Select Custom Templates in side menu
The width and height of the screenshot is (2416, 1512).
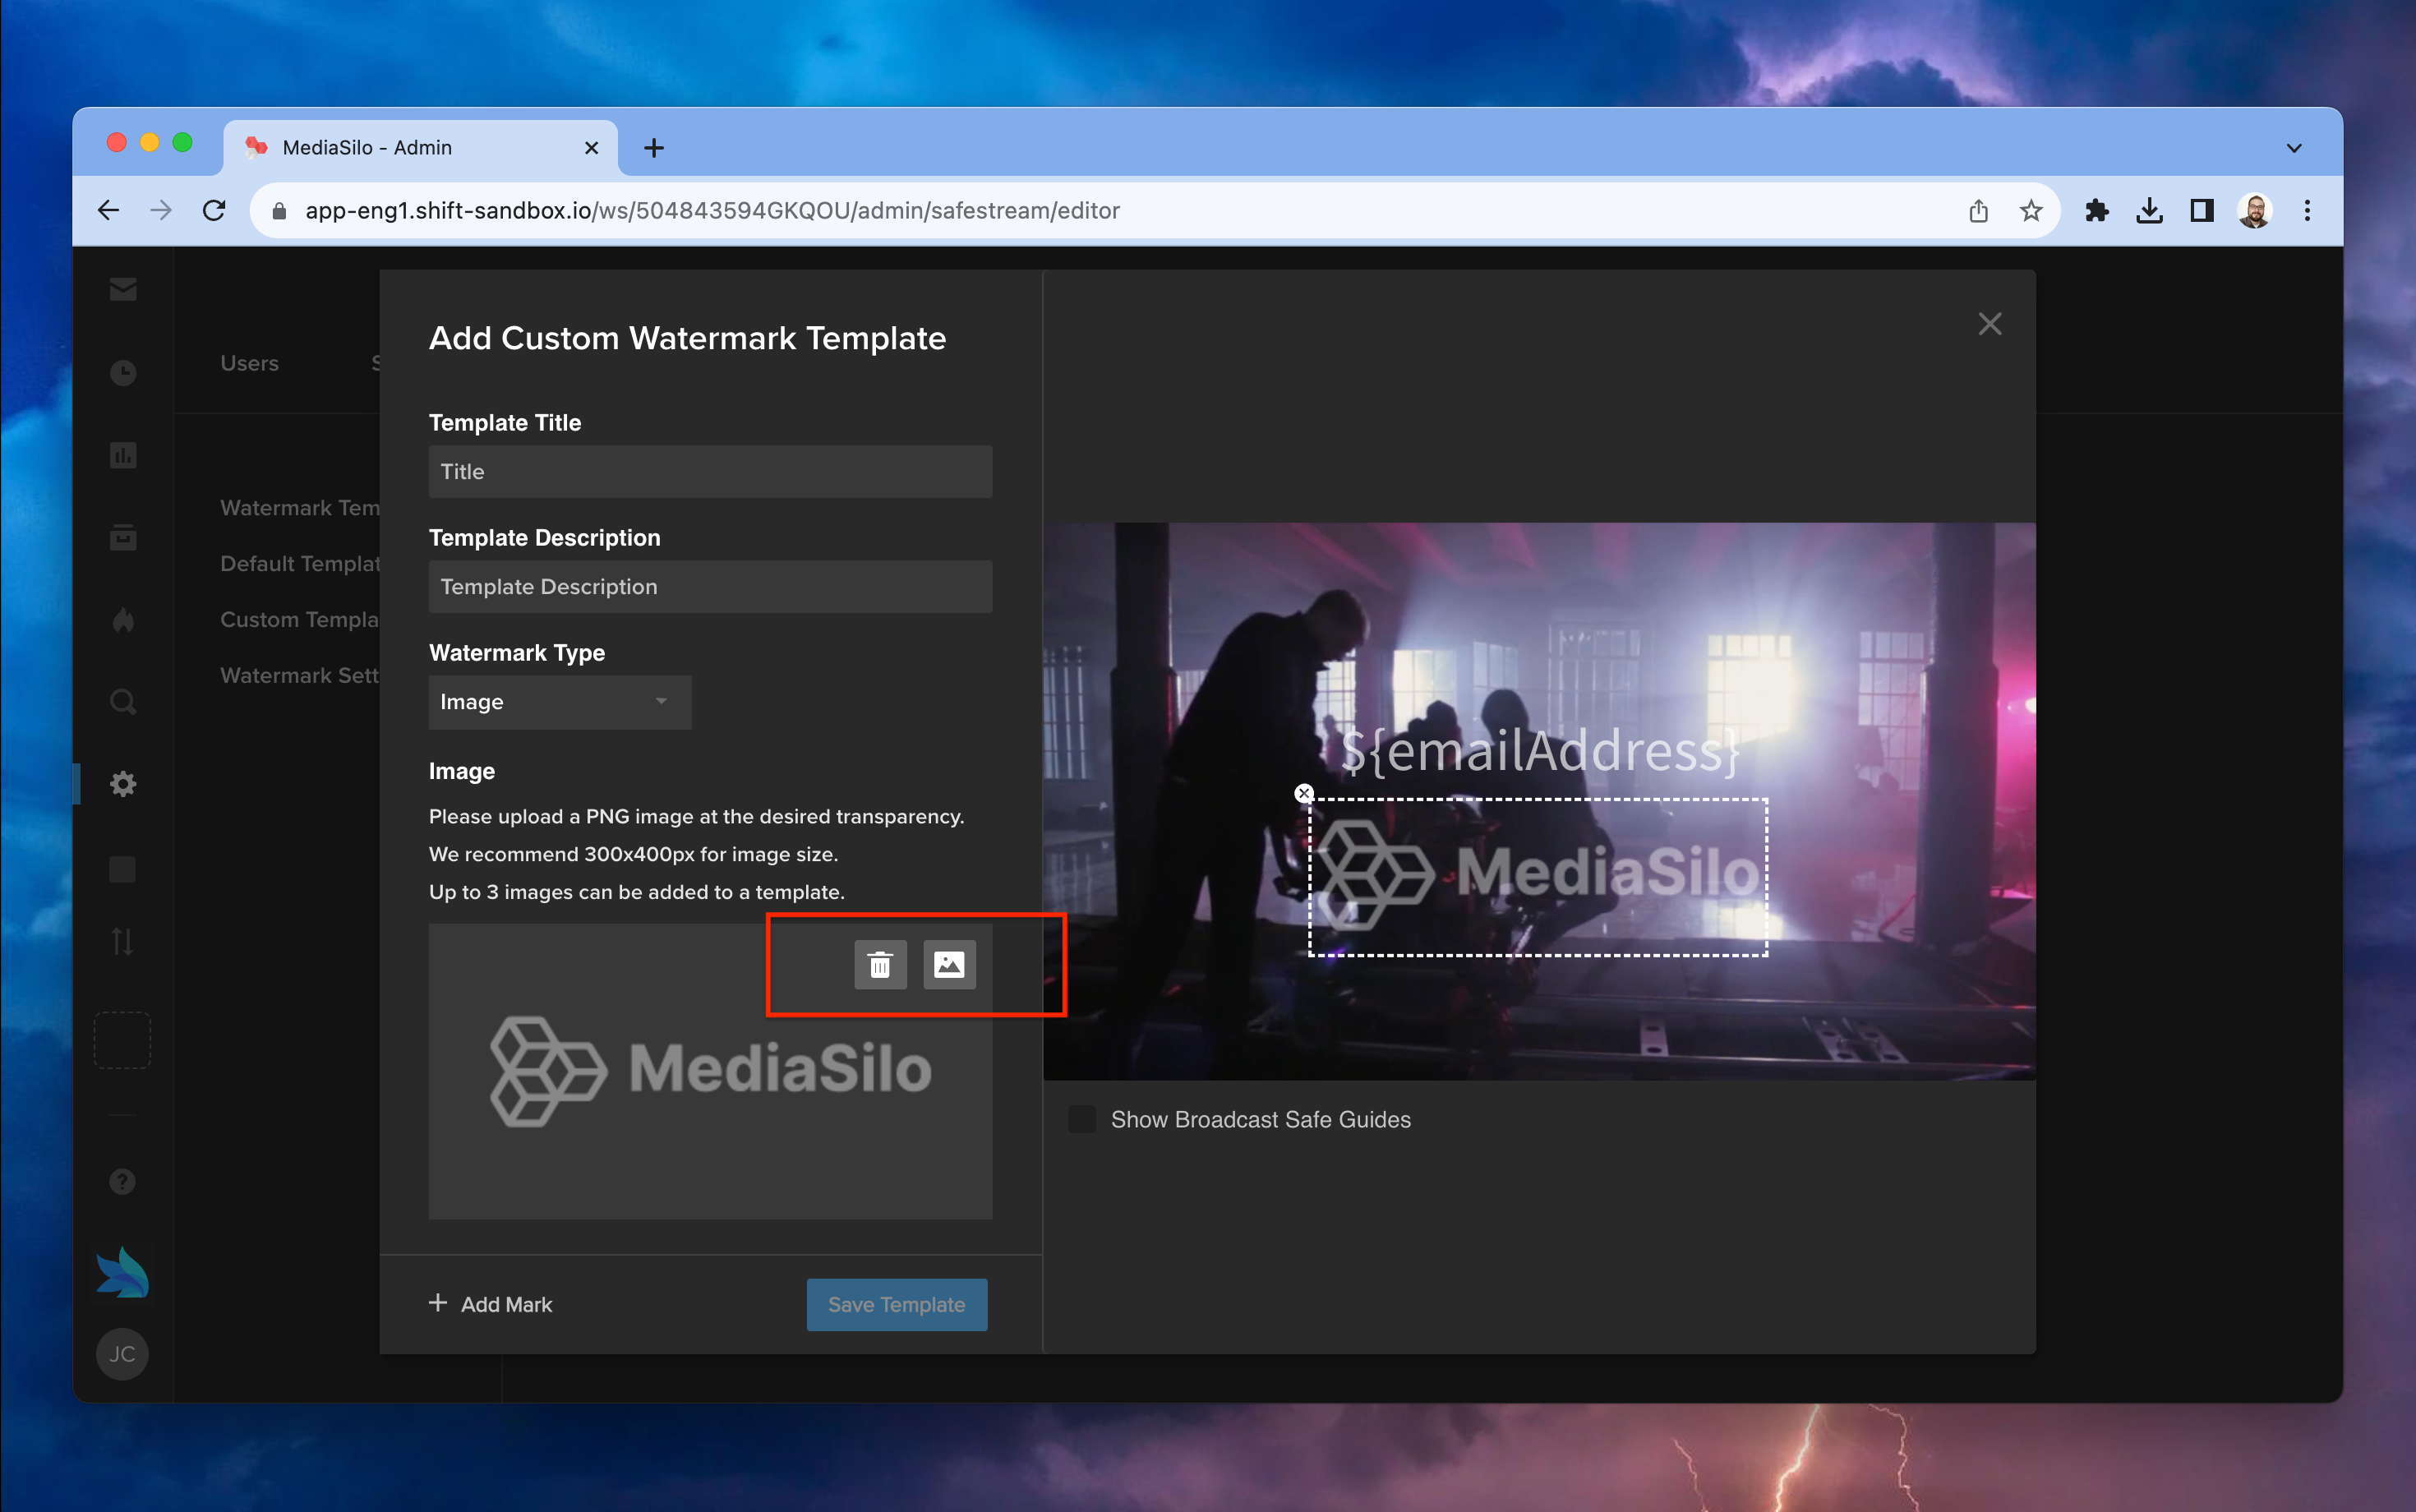(x=300, y=620)
